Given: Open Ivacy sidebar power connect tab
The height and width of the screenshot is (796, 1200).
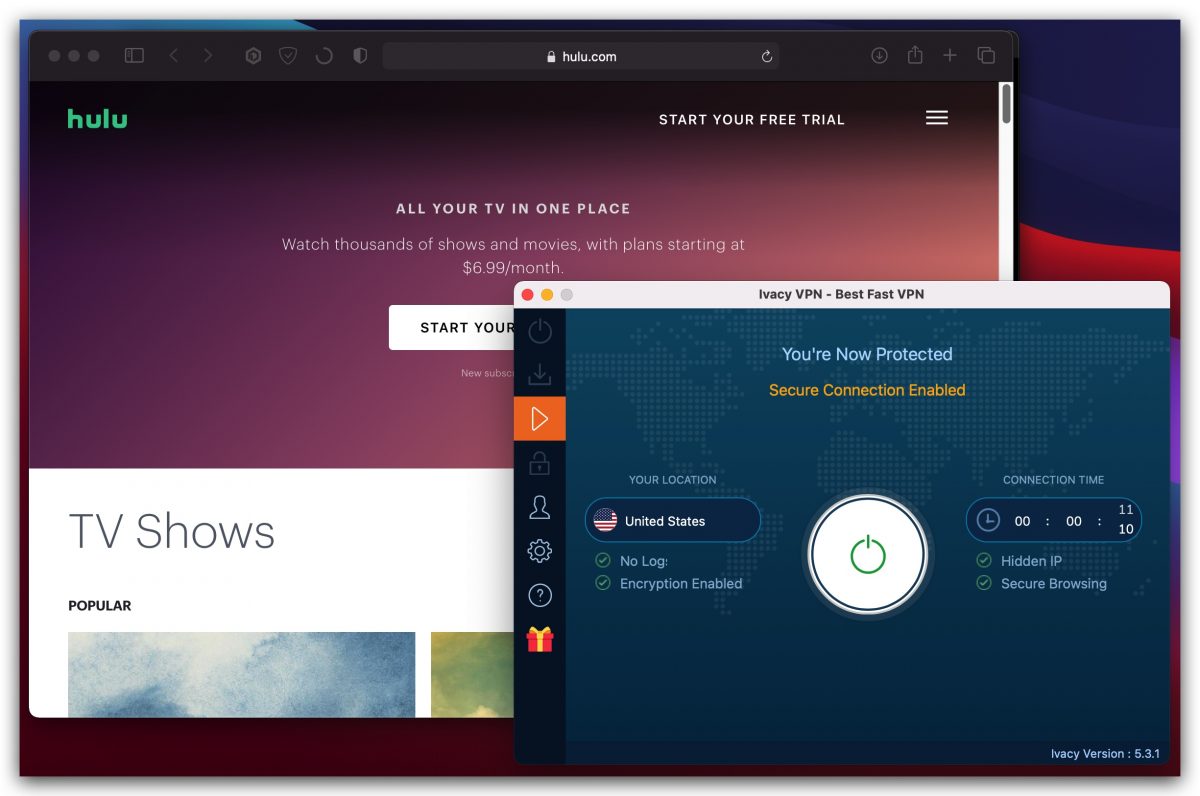Looking at the screenshot, I should coord(540,332).
